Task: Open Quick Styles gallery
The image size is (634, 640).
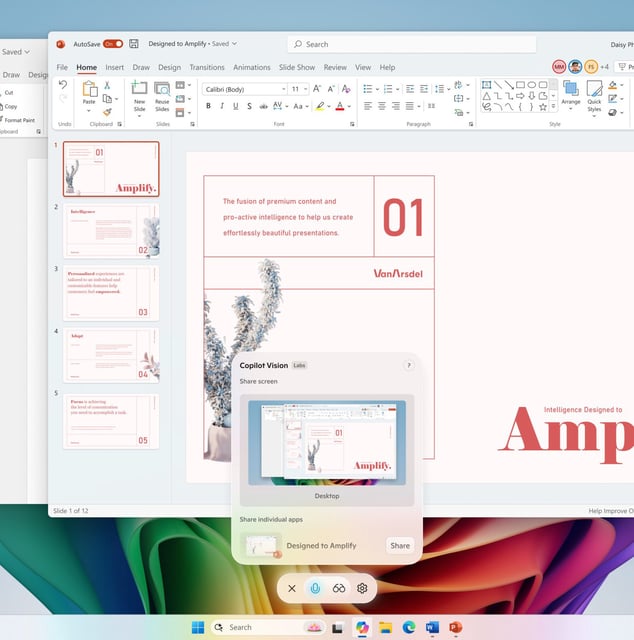Action: click(x=594, y=98)
